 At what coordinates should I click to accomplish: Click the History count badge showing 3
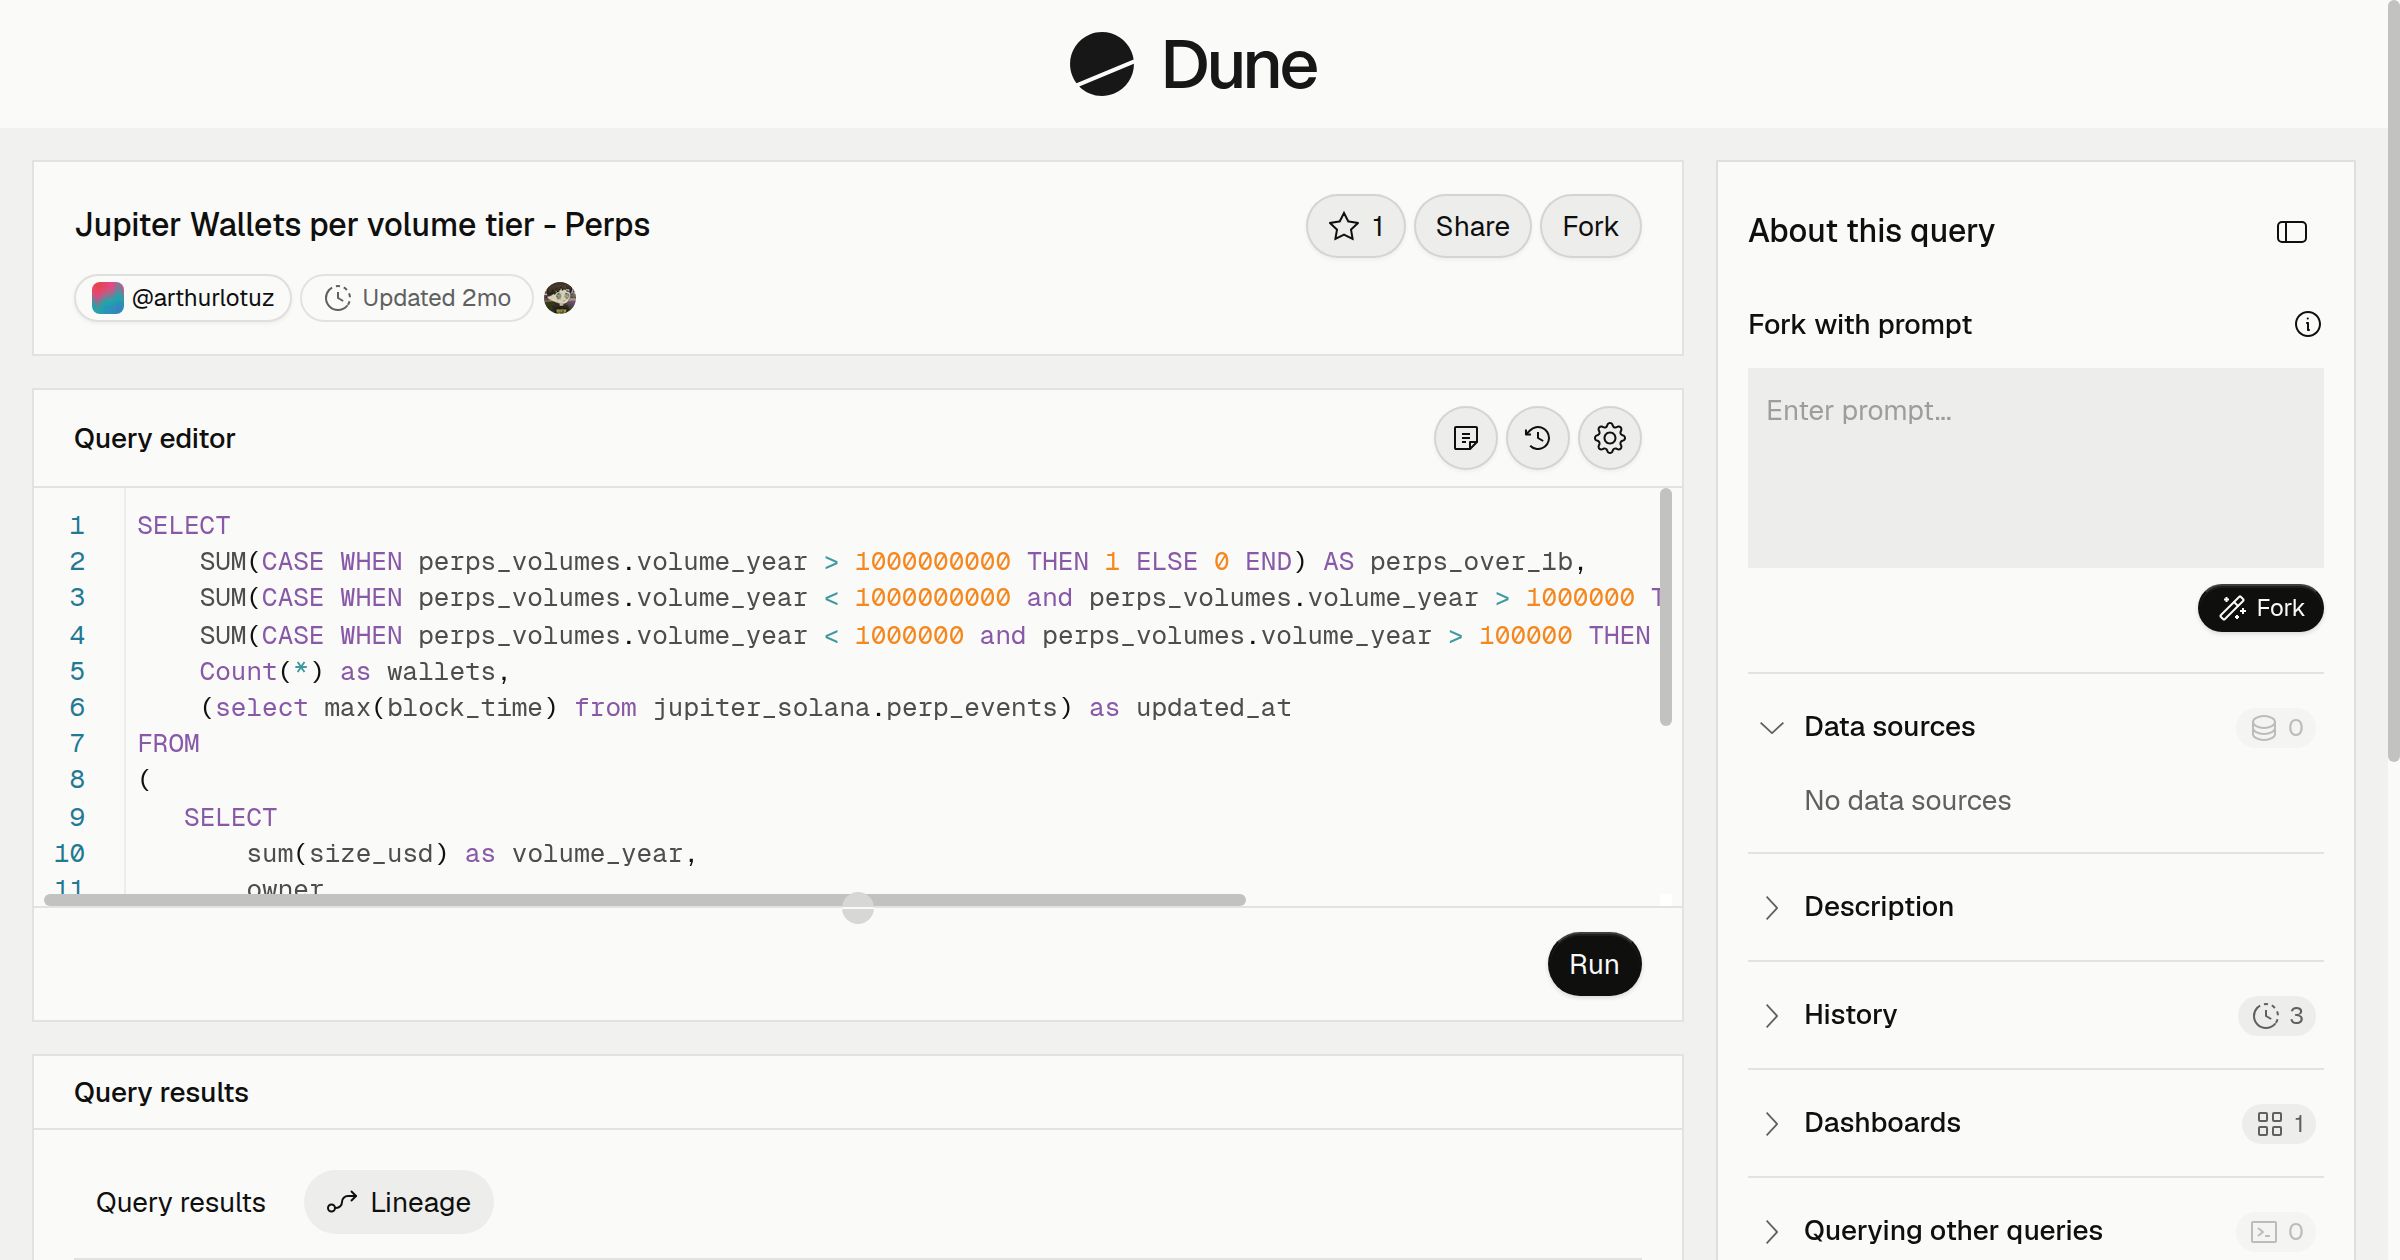(x=2277, y=1015)
